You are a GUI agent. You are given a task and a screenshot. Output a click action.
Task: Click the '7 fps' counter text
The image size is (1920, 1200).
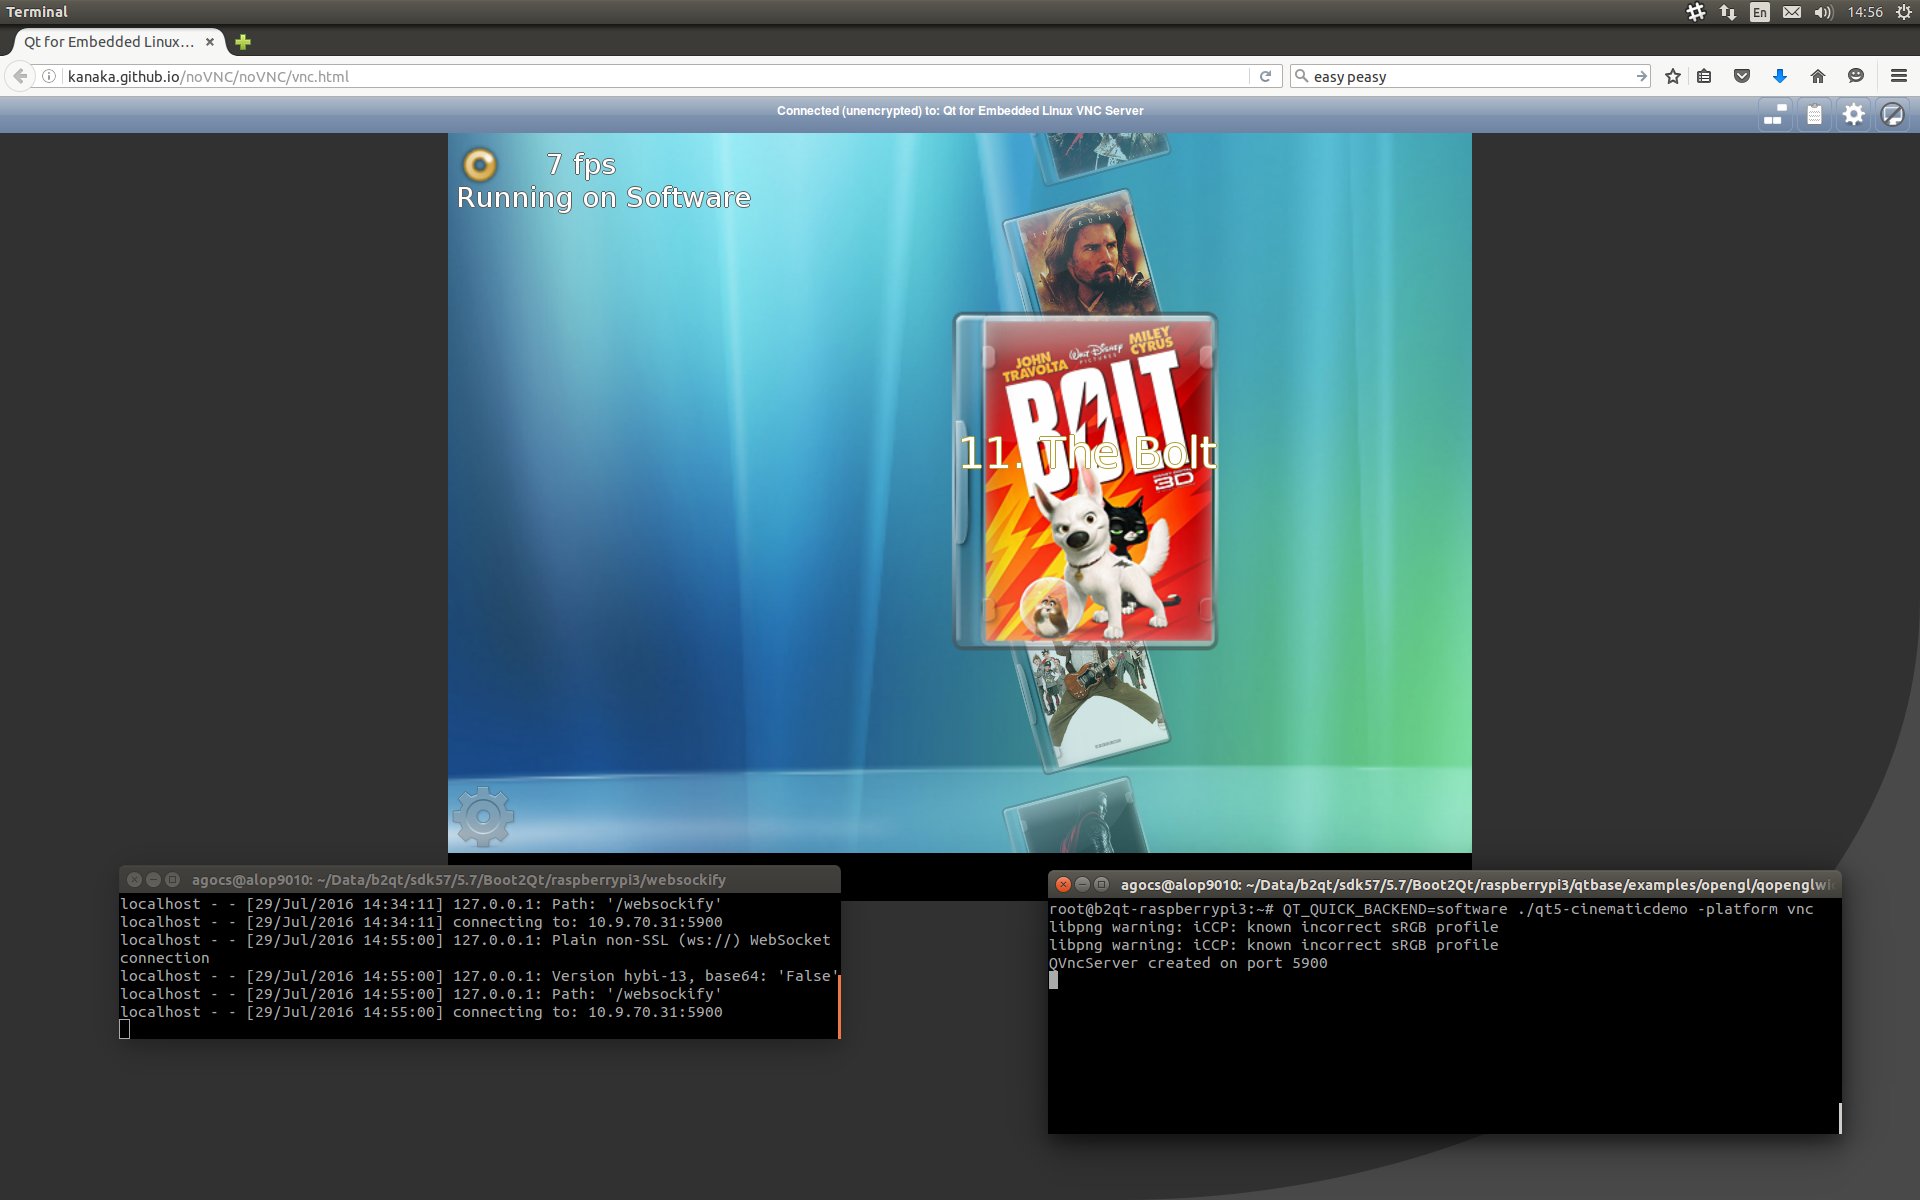(581, 164)
